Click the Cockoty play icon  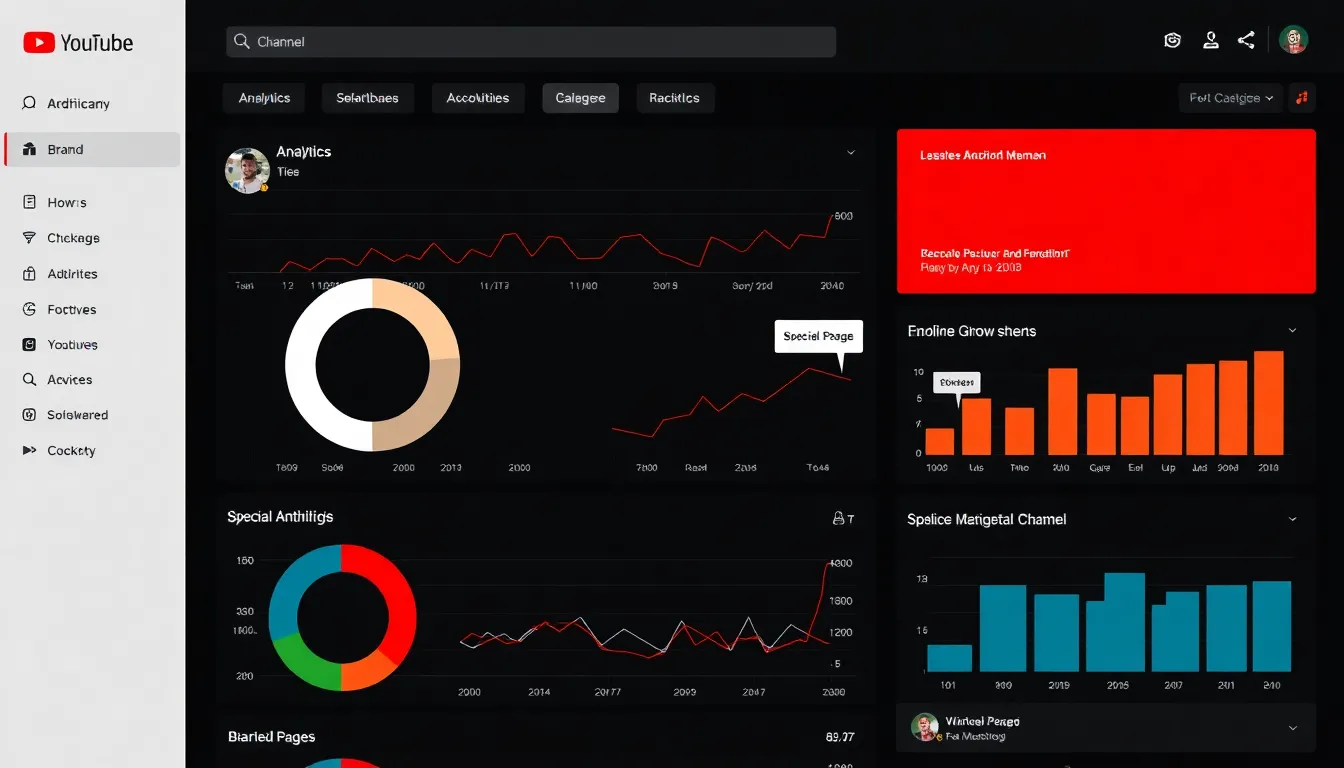click(x=28, y=451)
